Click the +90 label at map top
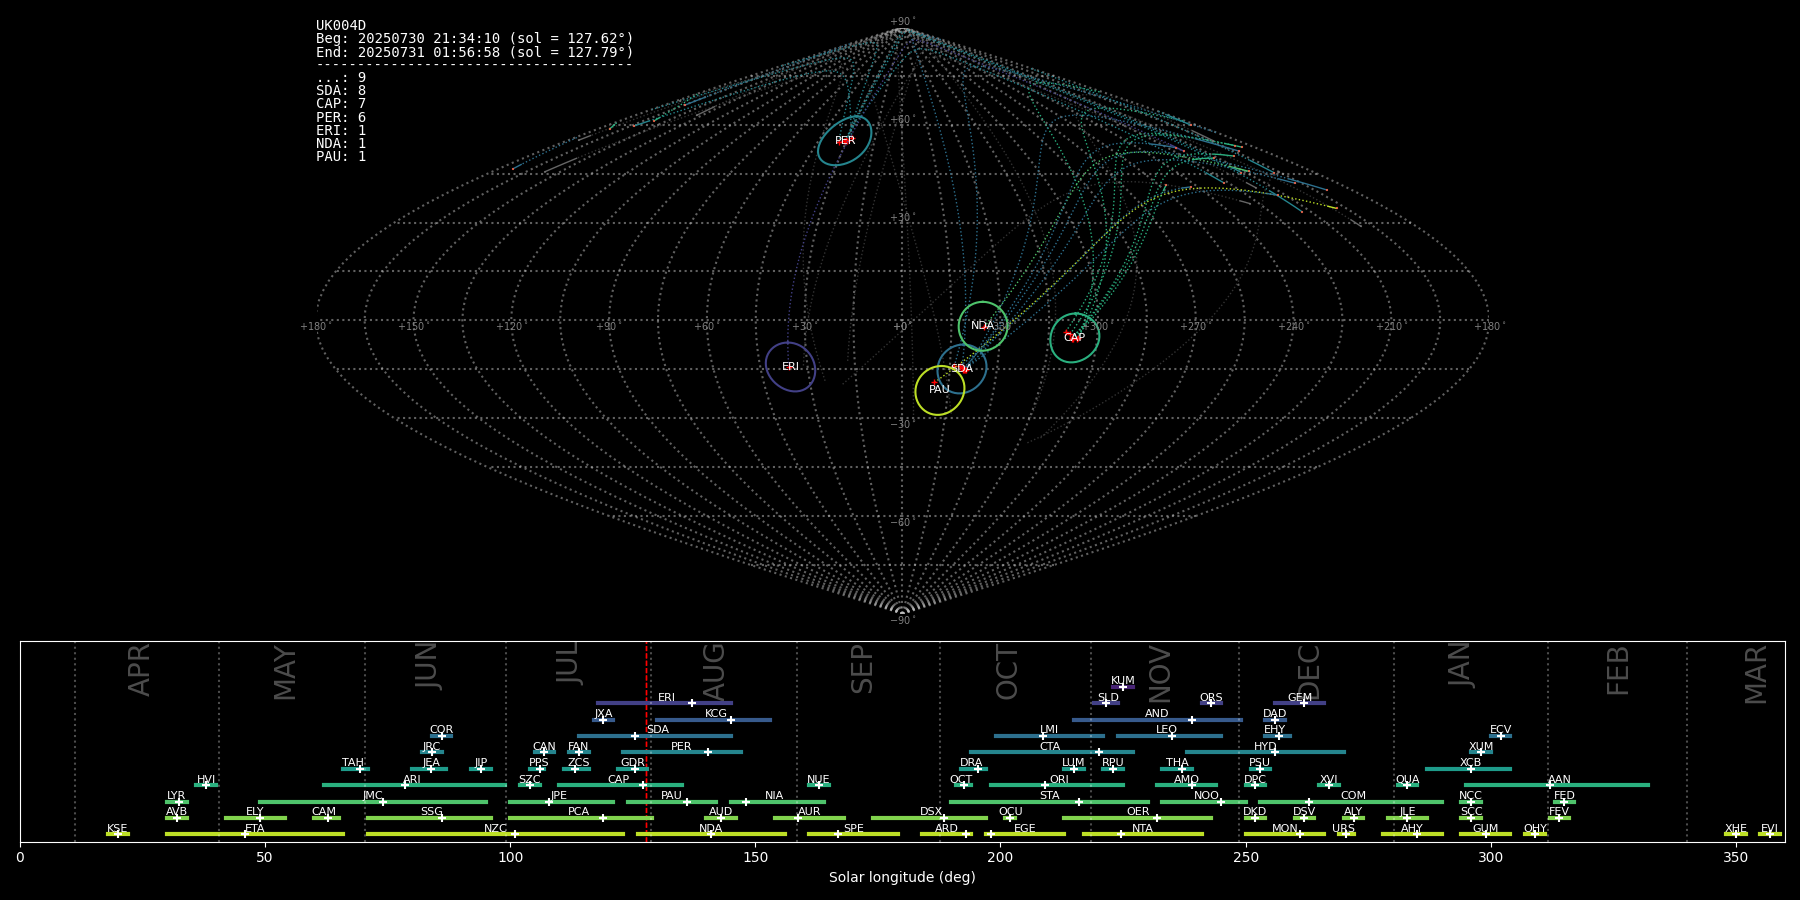The image size is (1800, 900). coord(902,22)
